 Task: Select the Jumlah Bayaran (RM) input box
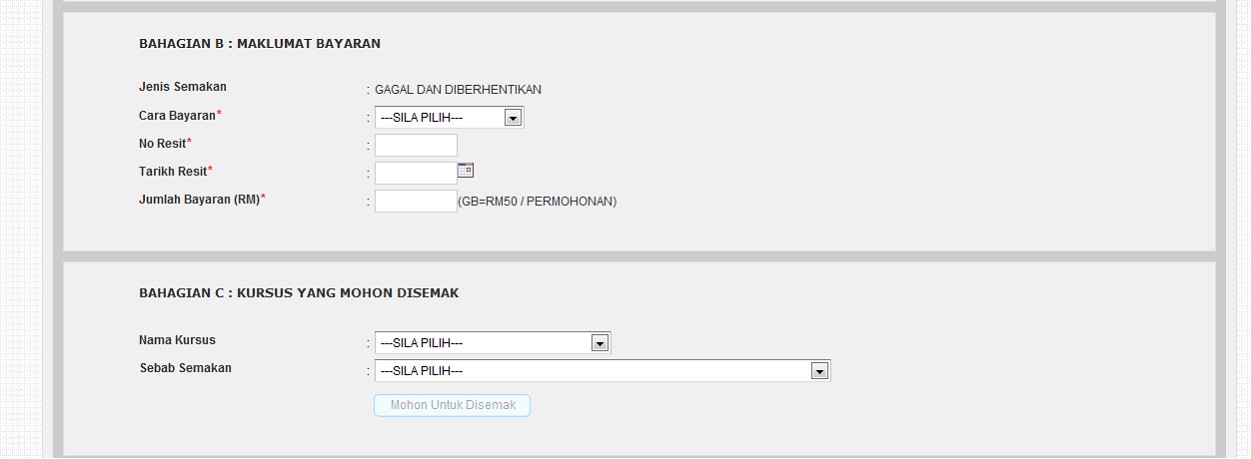point(416,201)
